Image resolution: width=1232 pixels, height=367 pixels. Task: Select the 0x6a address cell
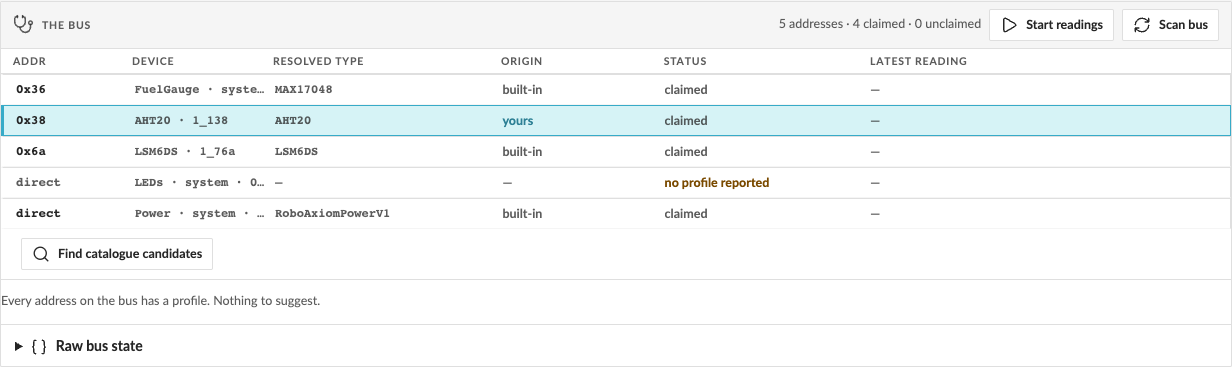[31, 152]
